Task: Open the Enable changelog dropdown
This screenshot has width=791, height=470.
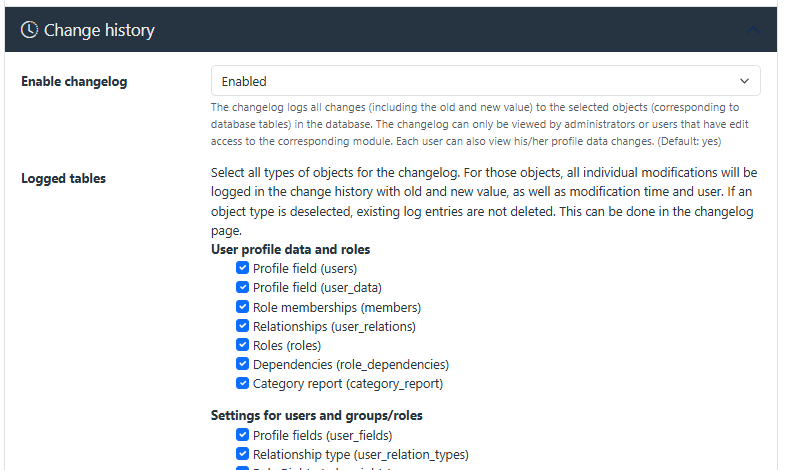Action: pyautogui.click(x=485, y=81)
